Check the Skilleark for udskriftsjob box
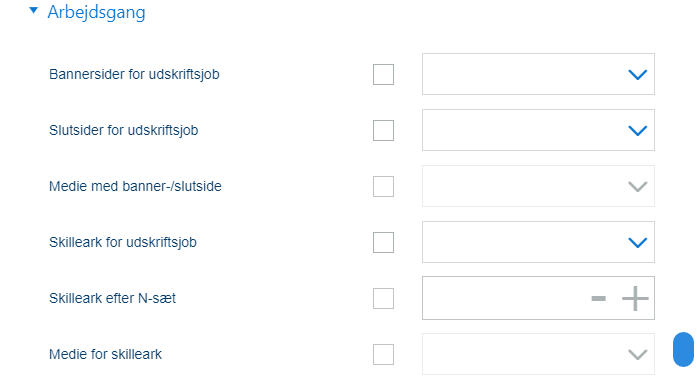 [383, 242]
